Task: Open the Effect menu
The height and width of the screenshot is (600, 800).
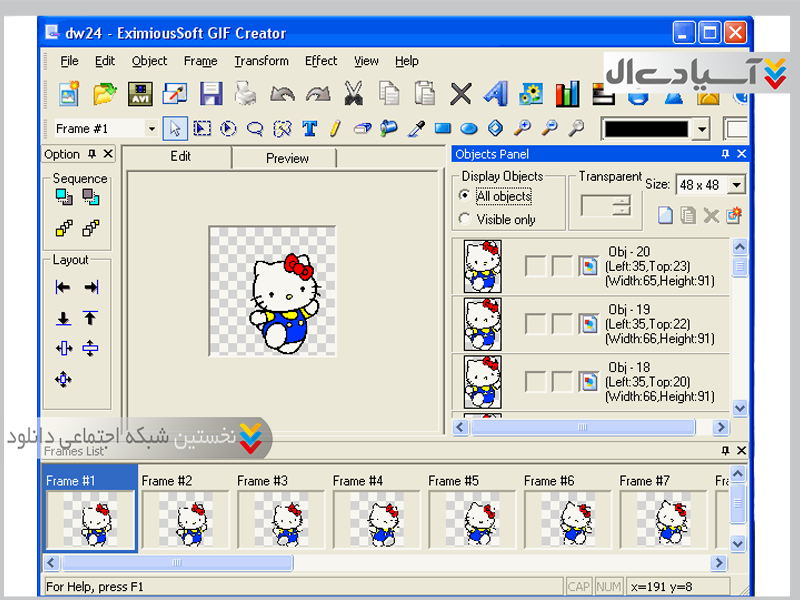Action: [321, 61]
